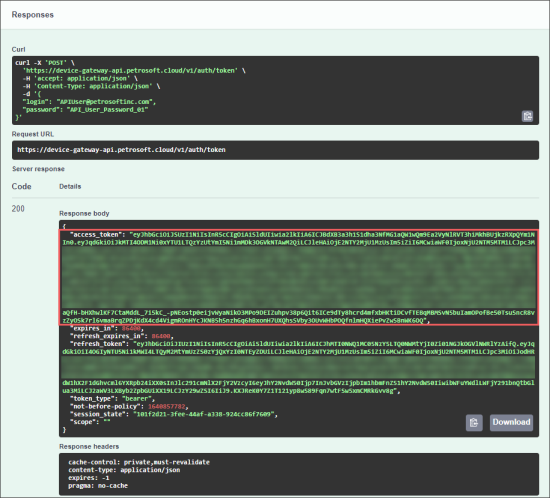Click the 200 response code
Screen dimensions: 550x498
[x=18, y=209]
